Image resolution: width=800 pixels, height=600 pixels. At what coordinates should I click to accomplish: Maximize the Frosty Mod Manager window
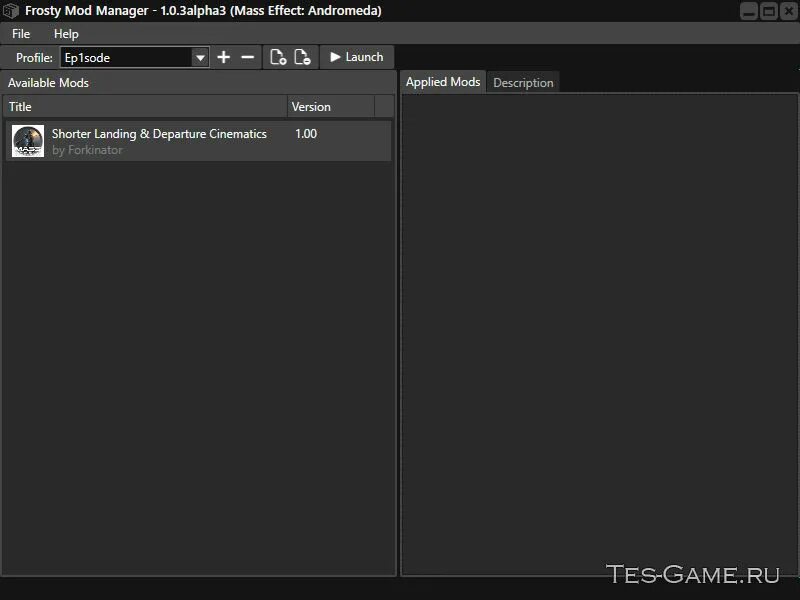(x=768, y=11)
